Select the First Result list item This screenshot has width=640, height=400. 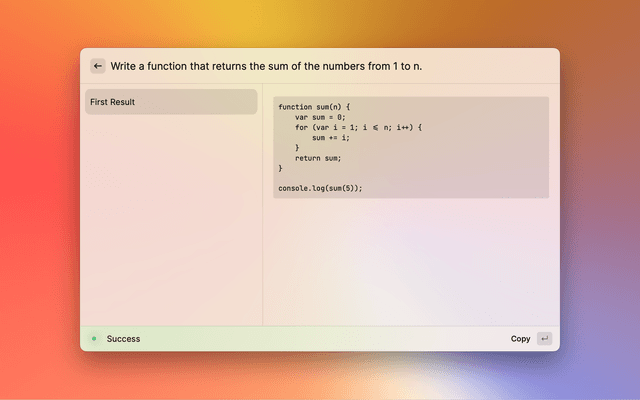tap(170, 102)
